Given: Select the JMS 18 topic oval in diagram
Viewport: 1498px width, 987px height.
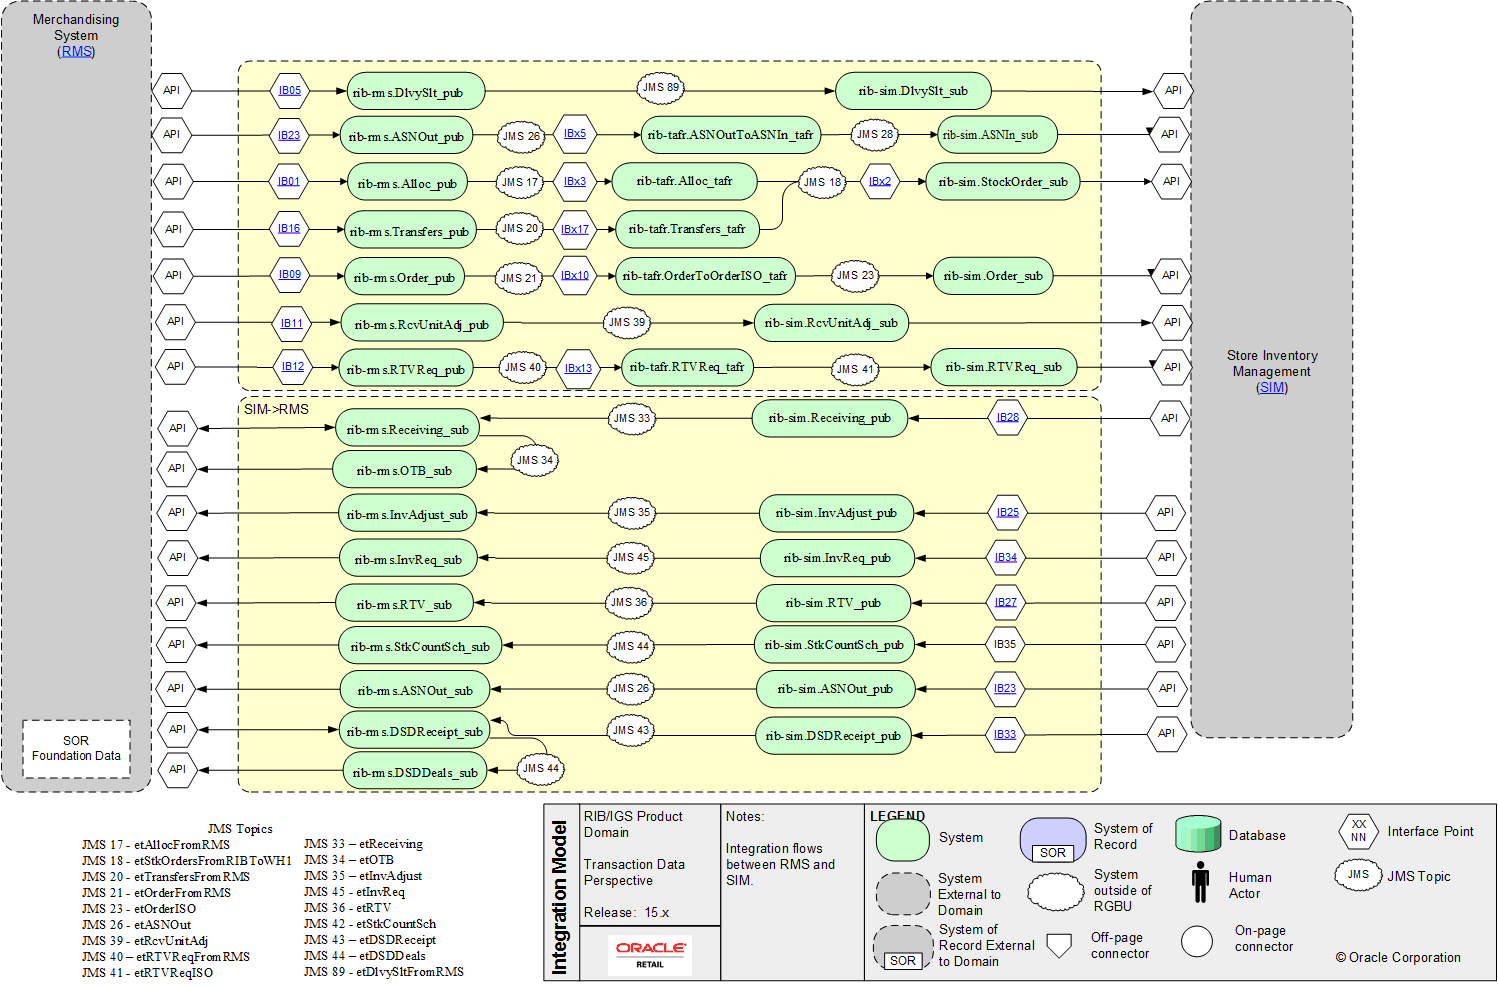Looking at the screenshot, I should pyautogui.click(x=822, y=182).
